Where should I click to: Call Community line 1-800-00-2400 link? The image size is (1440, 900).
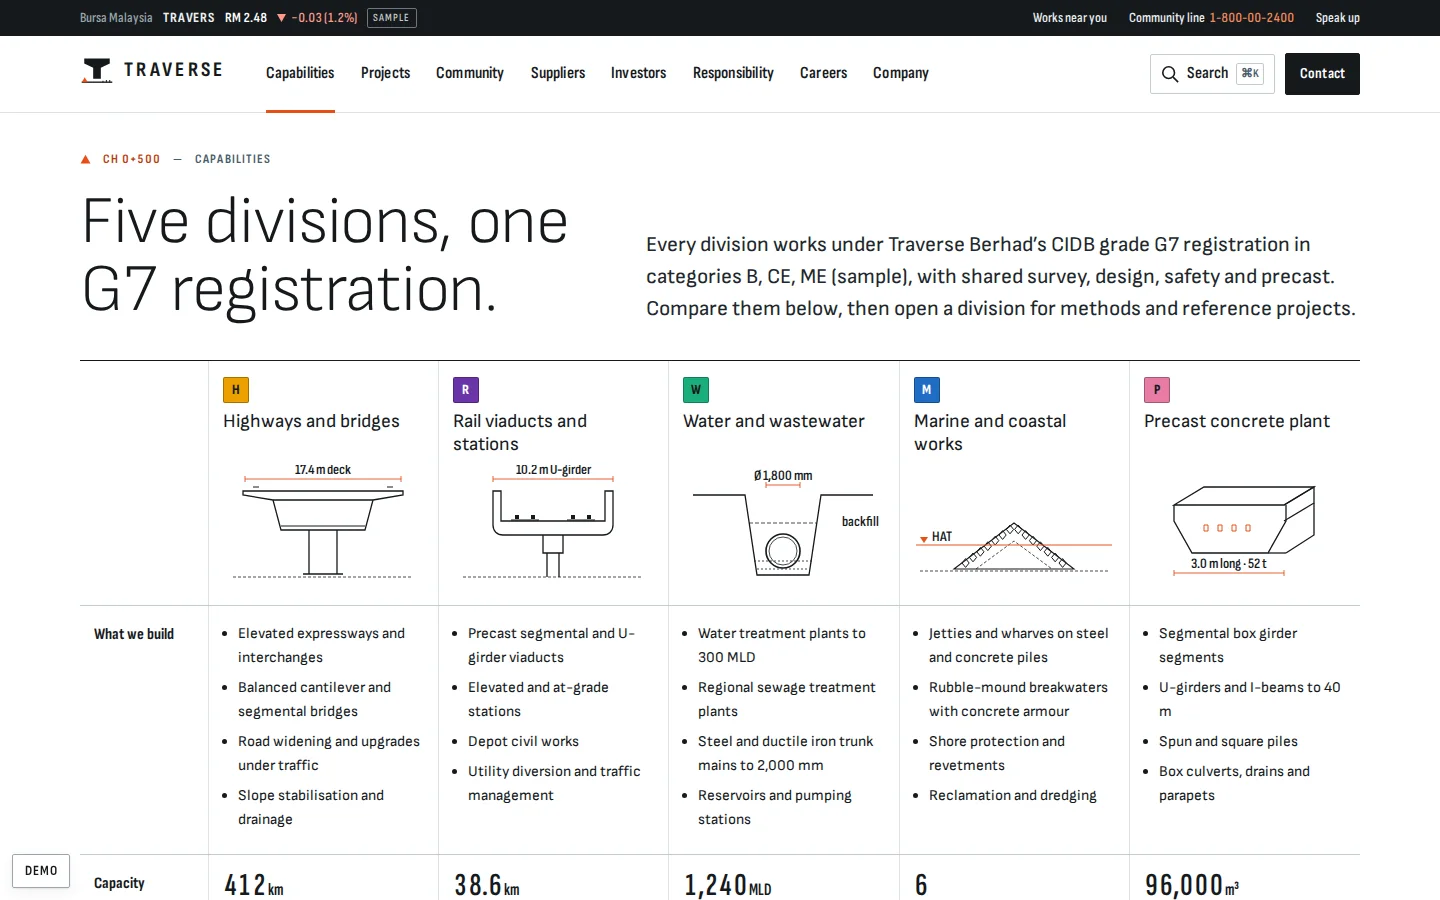(1211, 18)
